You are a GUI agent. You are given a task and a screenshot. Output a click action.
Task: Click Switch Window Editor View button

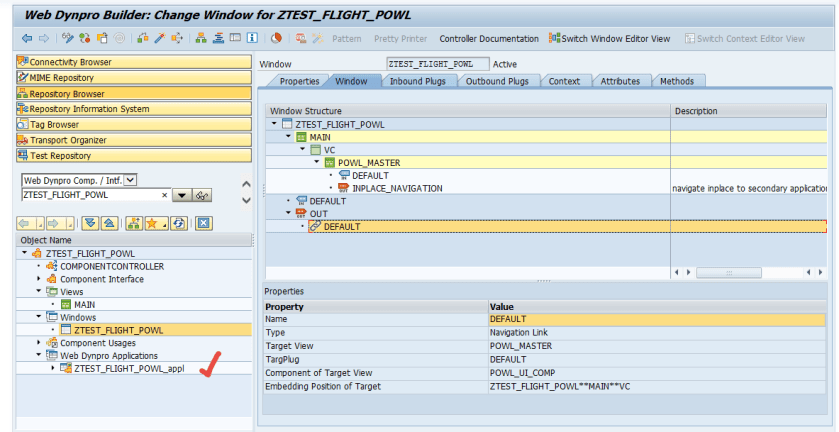pos(609,38)
